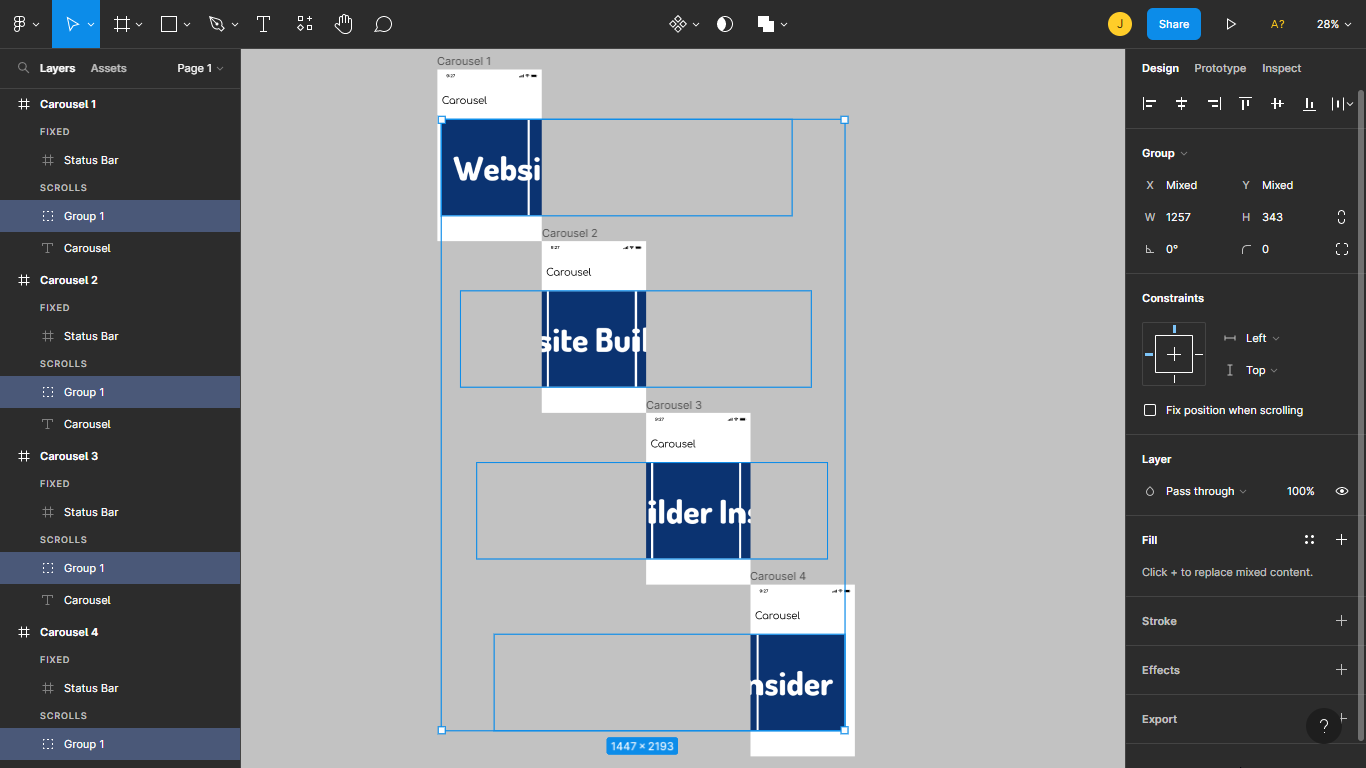
Task: Toggle constrain proportions link icon
Action: 1341,217
